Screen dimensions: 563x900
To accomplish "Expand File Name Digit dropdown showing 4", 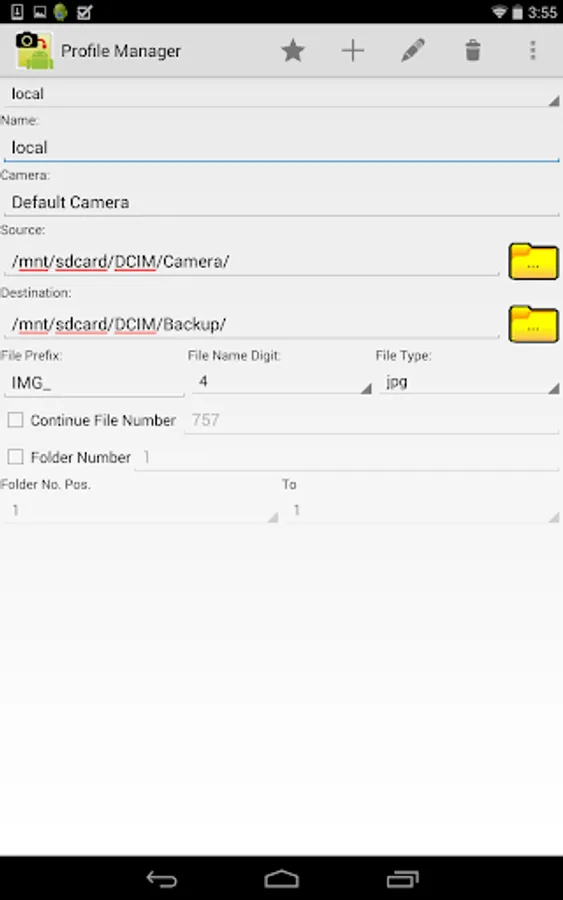I will 281,382.
